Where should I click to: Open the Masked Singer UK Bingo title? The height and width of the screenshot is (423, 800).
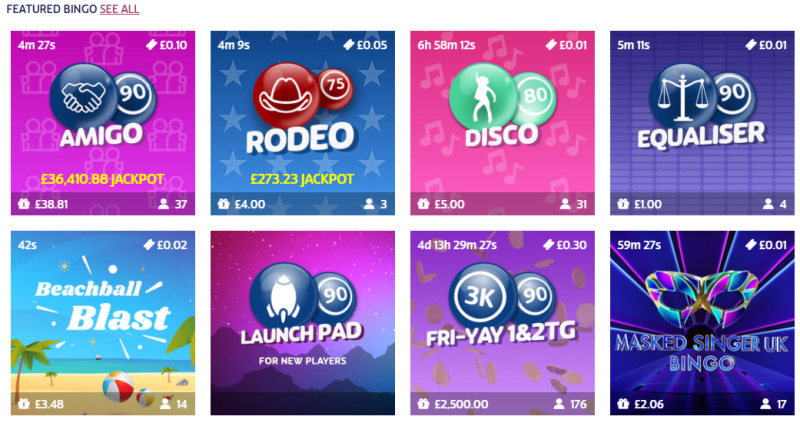[702, 352]
